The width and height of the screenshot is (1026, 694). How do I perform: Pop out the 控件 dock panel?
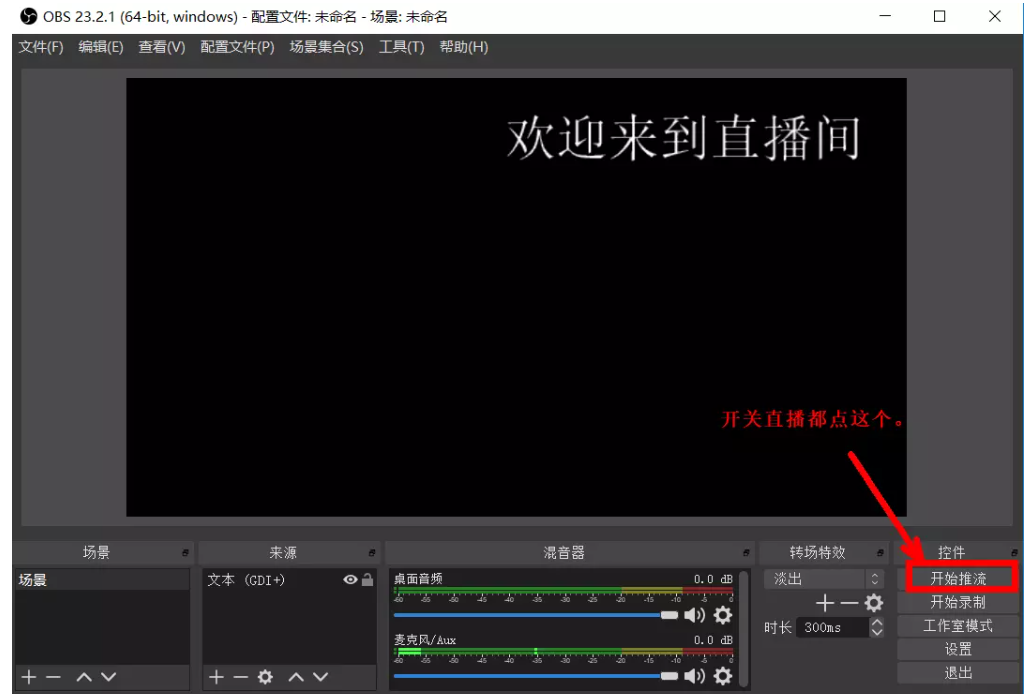[1014, 553]
